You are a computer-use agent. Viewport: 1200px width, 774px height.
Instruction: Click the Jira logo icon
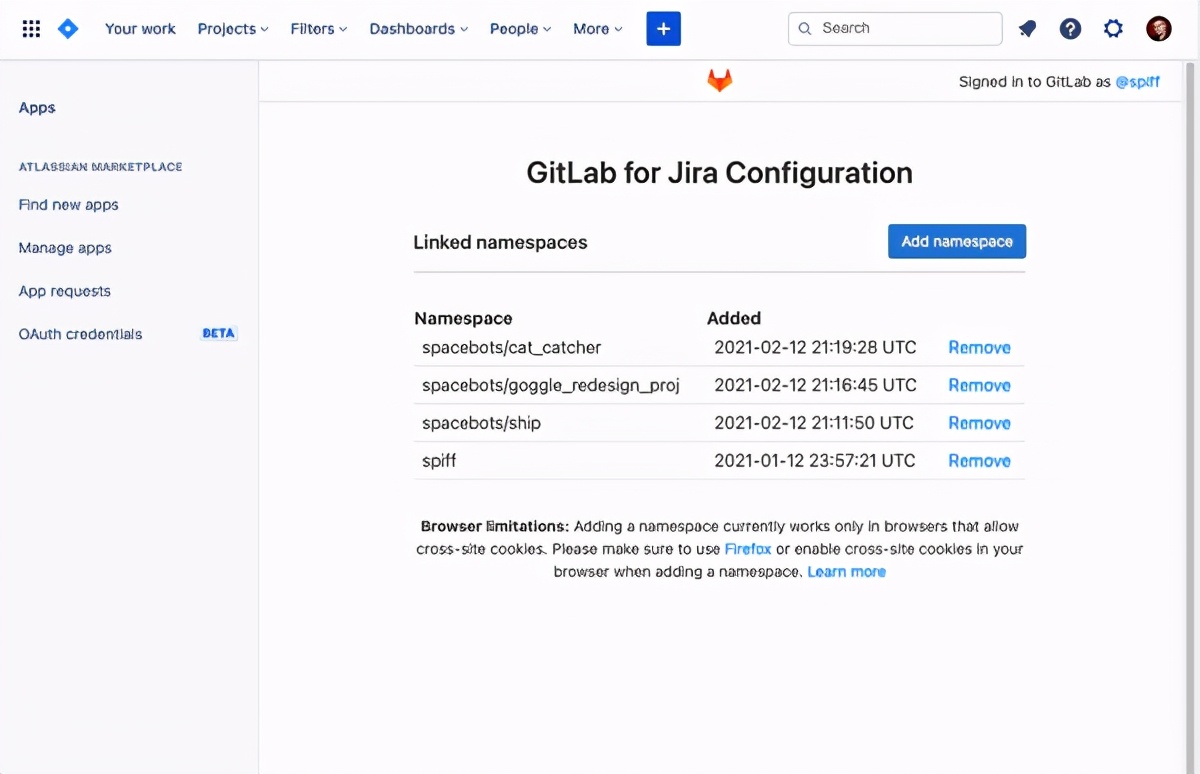coord(67,28)
